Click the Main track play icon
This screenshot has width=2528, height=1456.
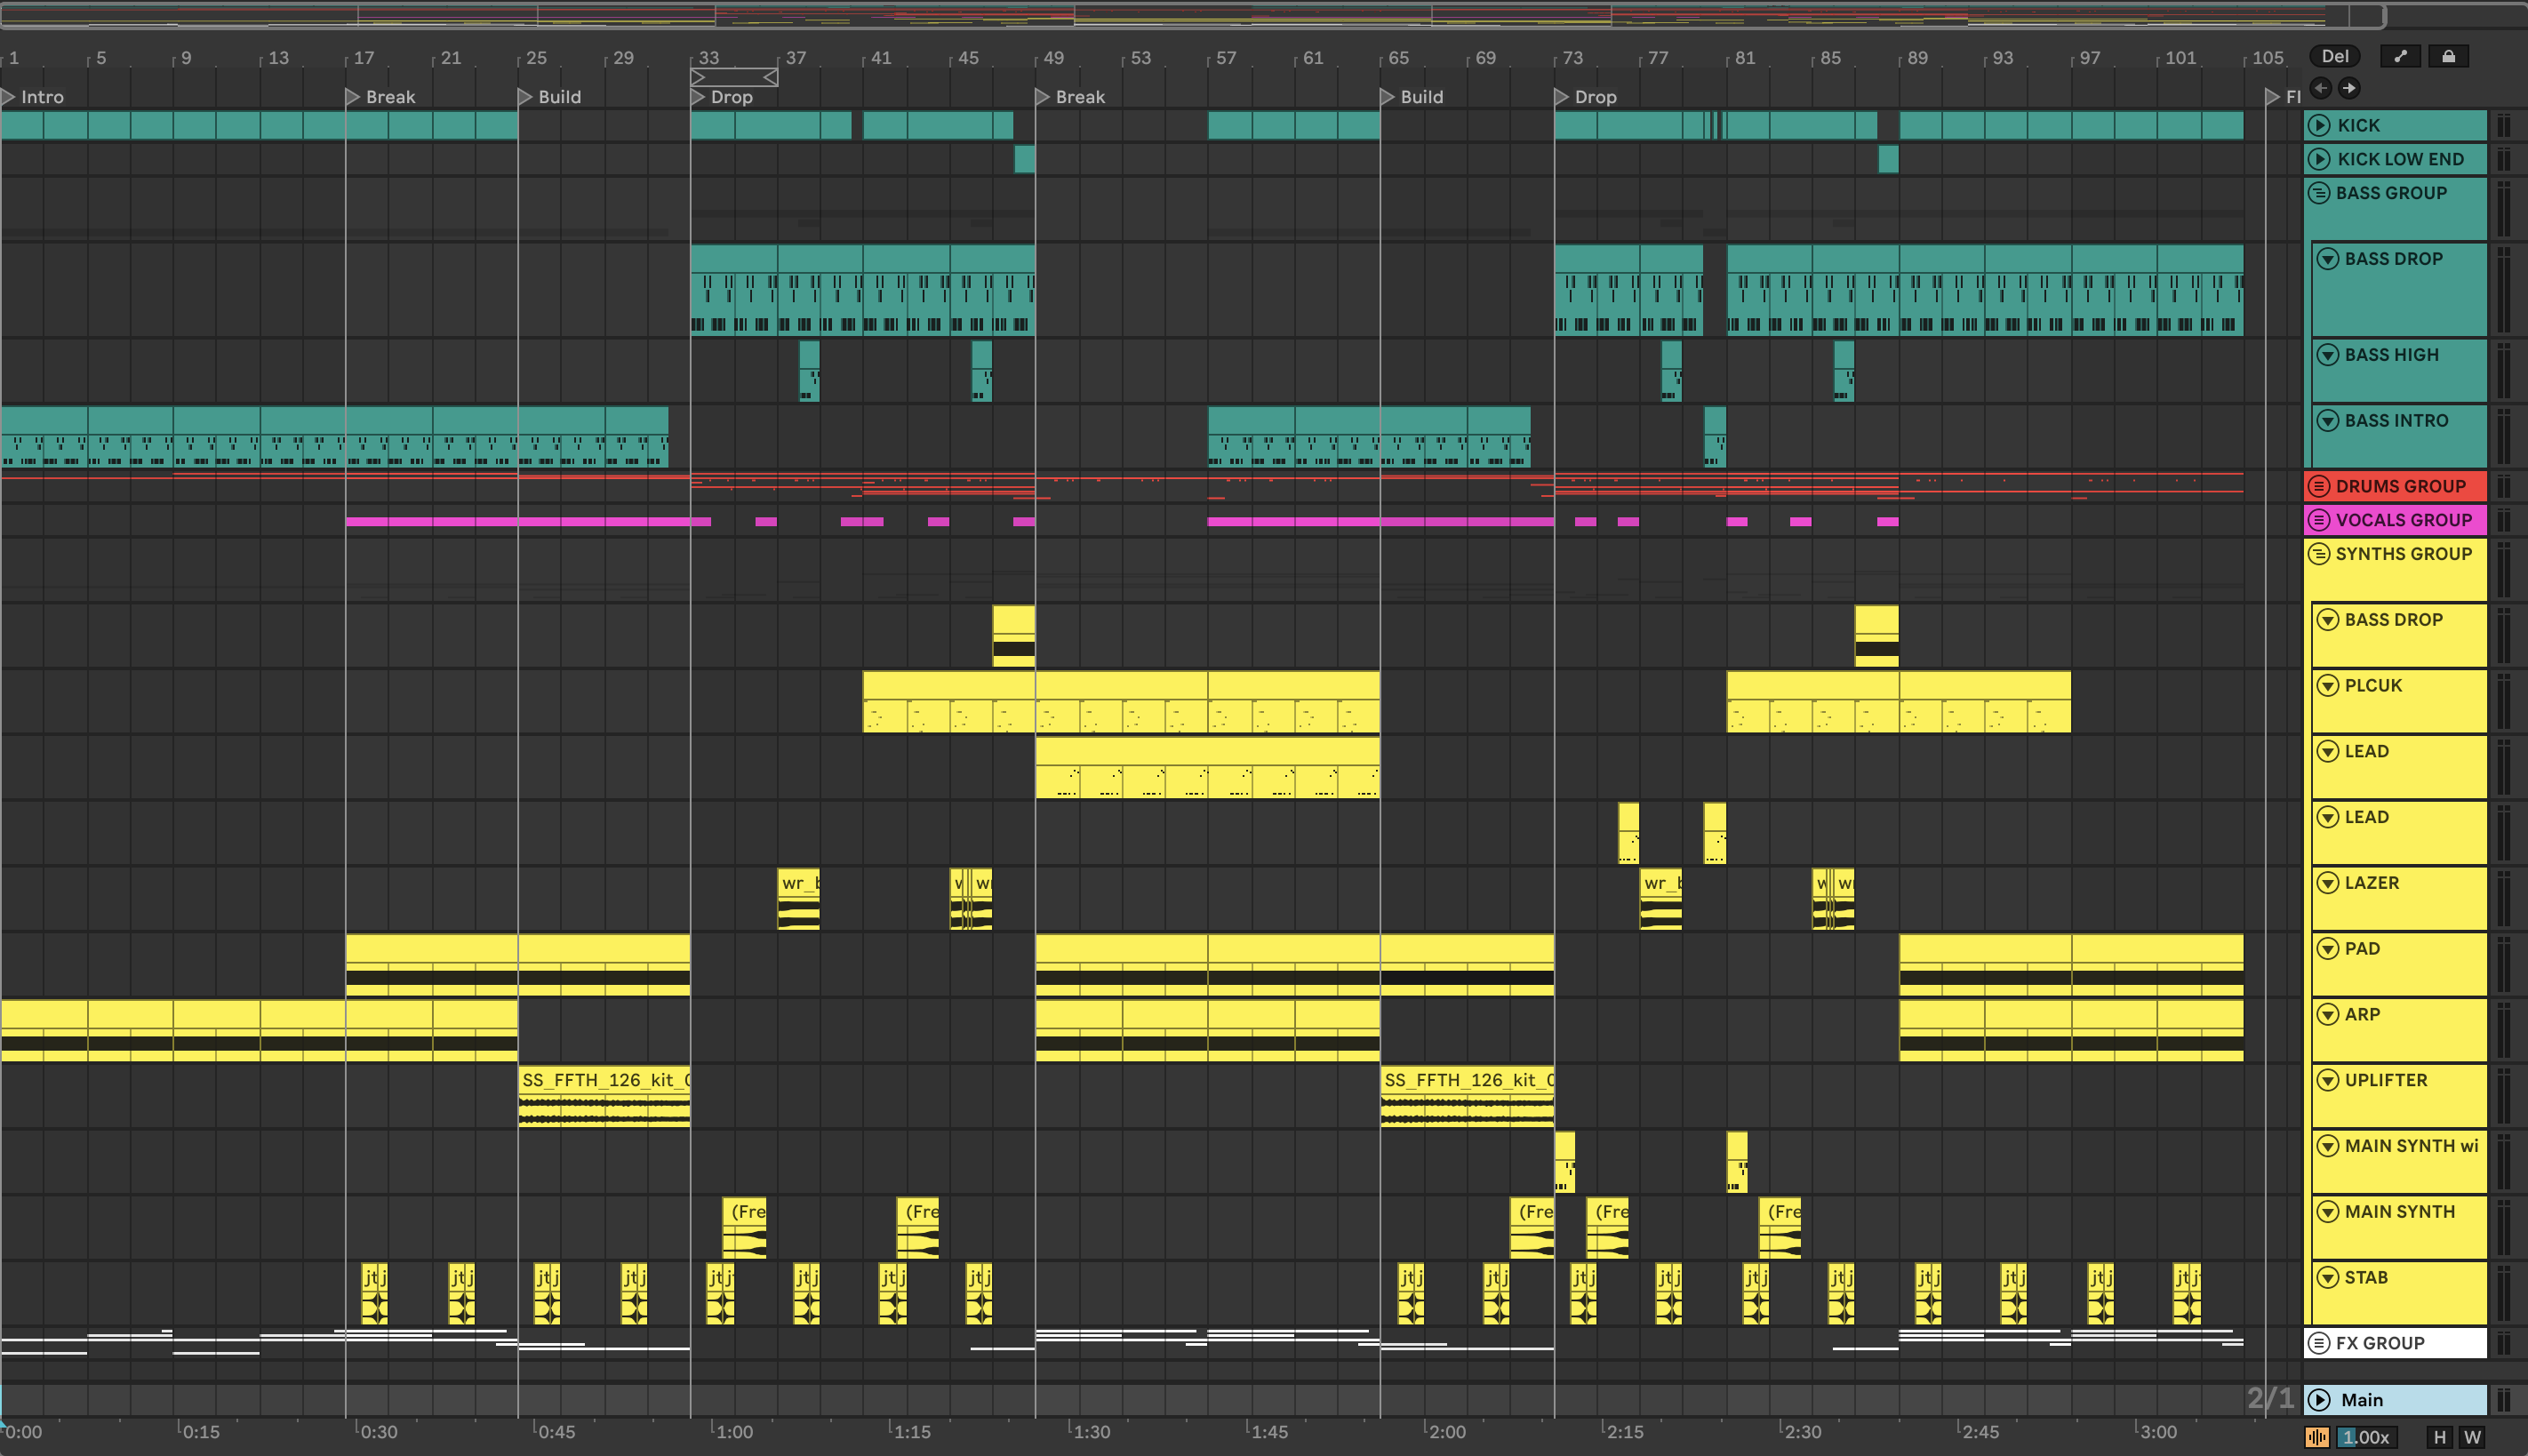[x=2320, y=1400]
